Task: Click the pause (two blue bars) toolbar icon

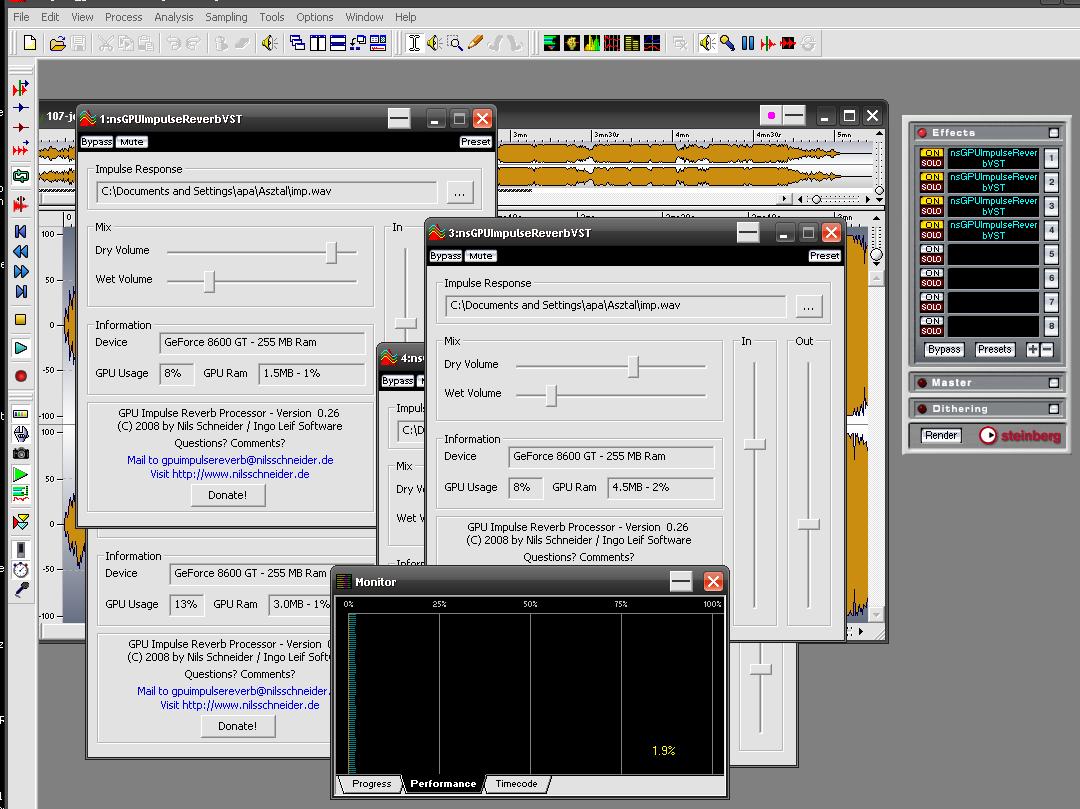Action: click(747, 43)
